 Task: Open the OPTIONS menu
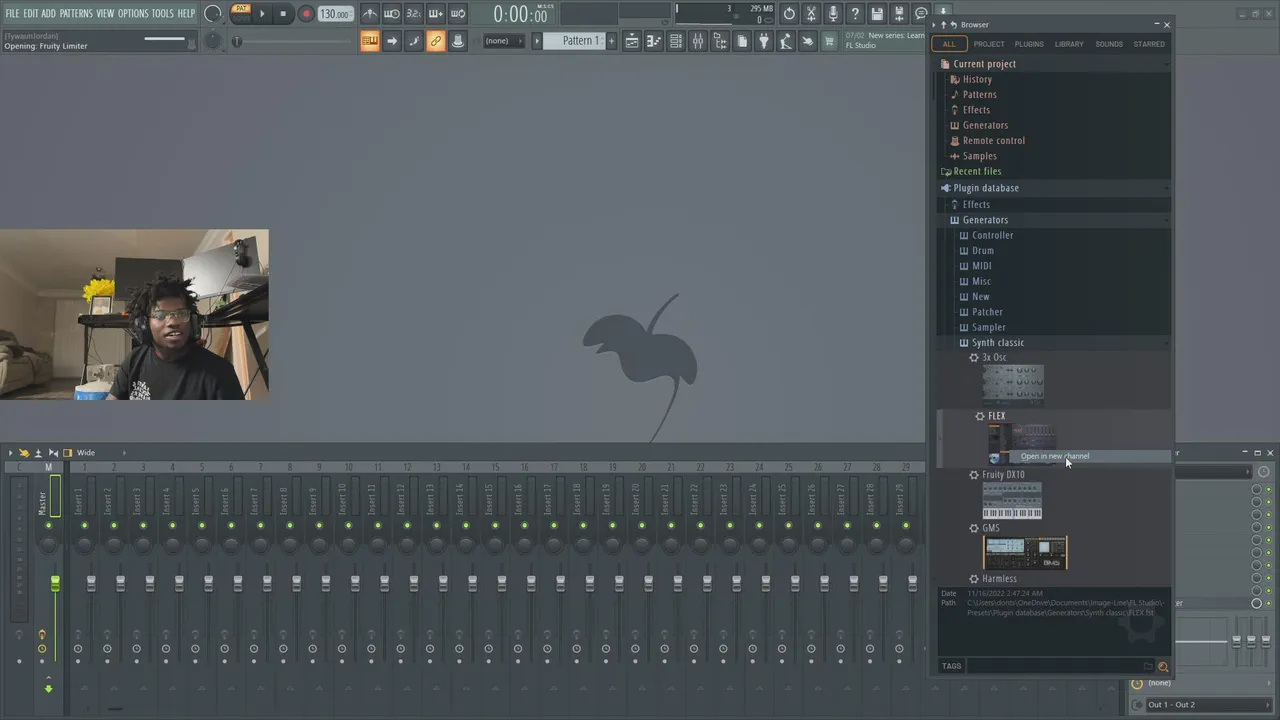133,14
